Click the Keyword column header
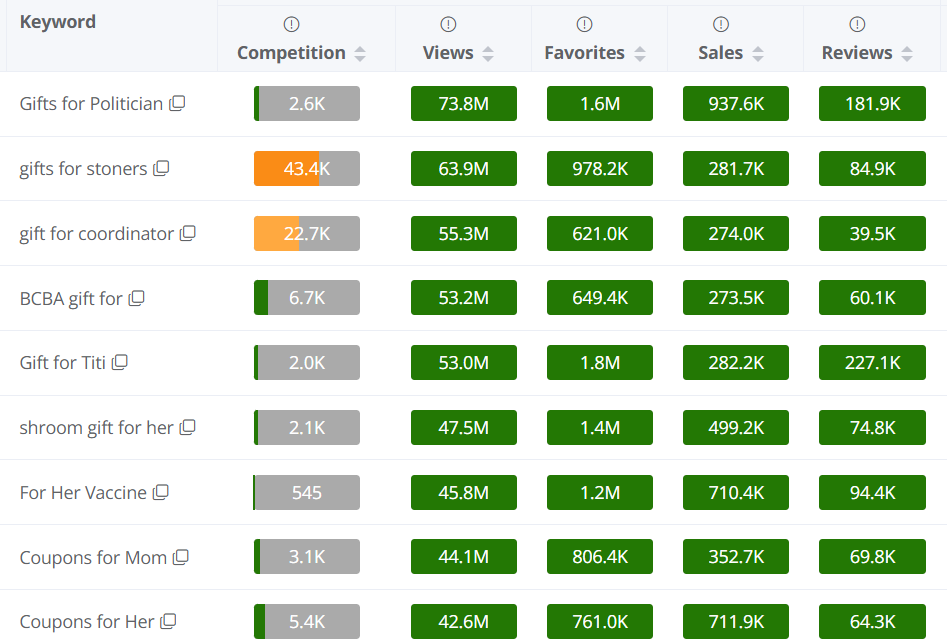 point(58,22)
